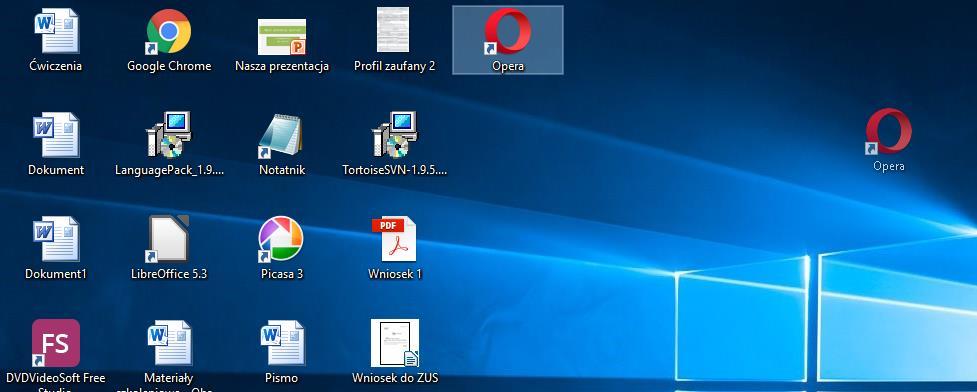The image size is (977, 392).
Task: Click the LibreOffice 5.3 label text
Action: tap(169, 274)
